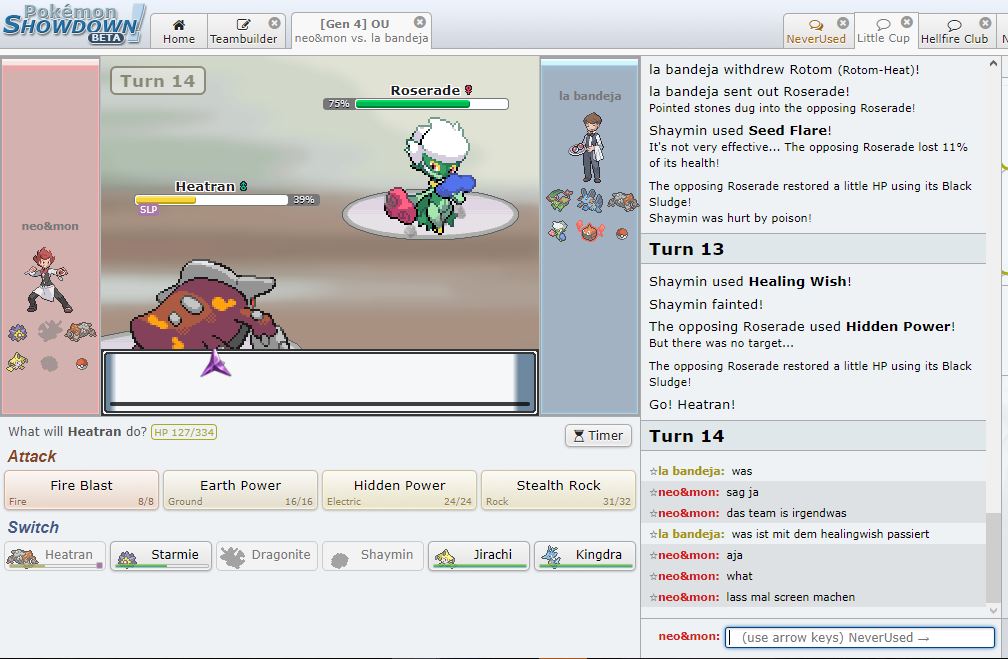Click the opposing Roserade battle sprite
The height and width of the screenshot is (659, 1008).
pos(432,176)
